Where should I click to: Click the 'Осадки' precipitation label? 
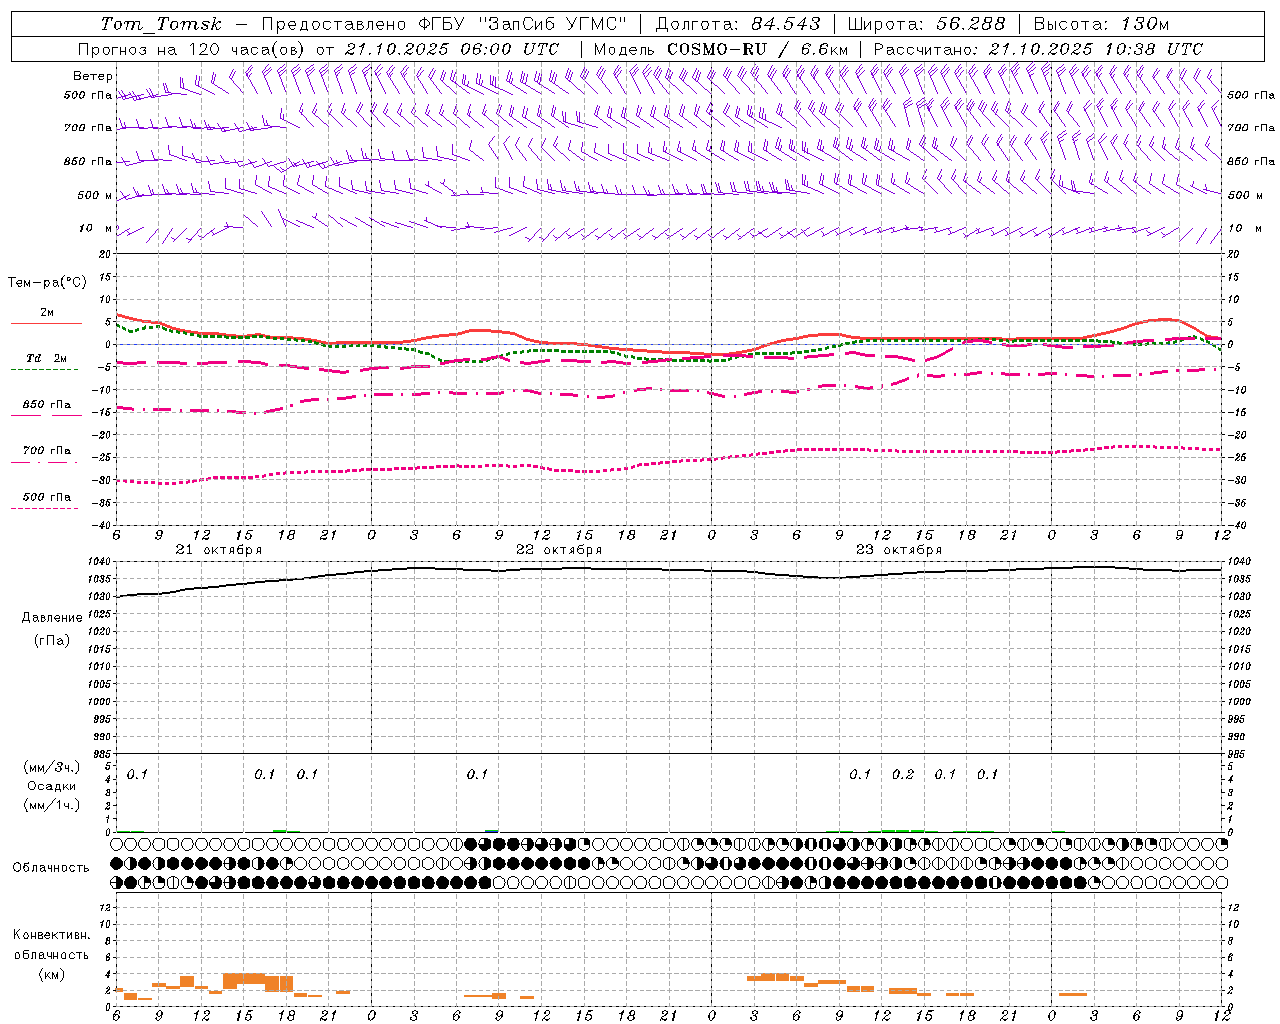[x=52, y=786]
